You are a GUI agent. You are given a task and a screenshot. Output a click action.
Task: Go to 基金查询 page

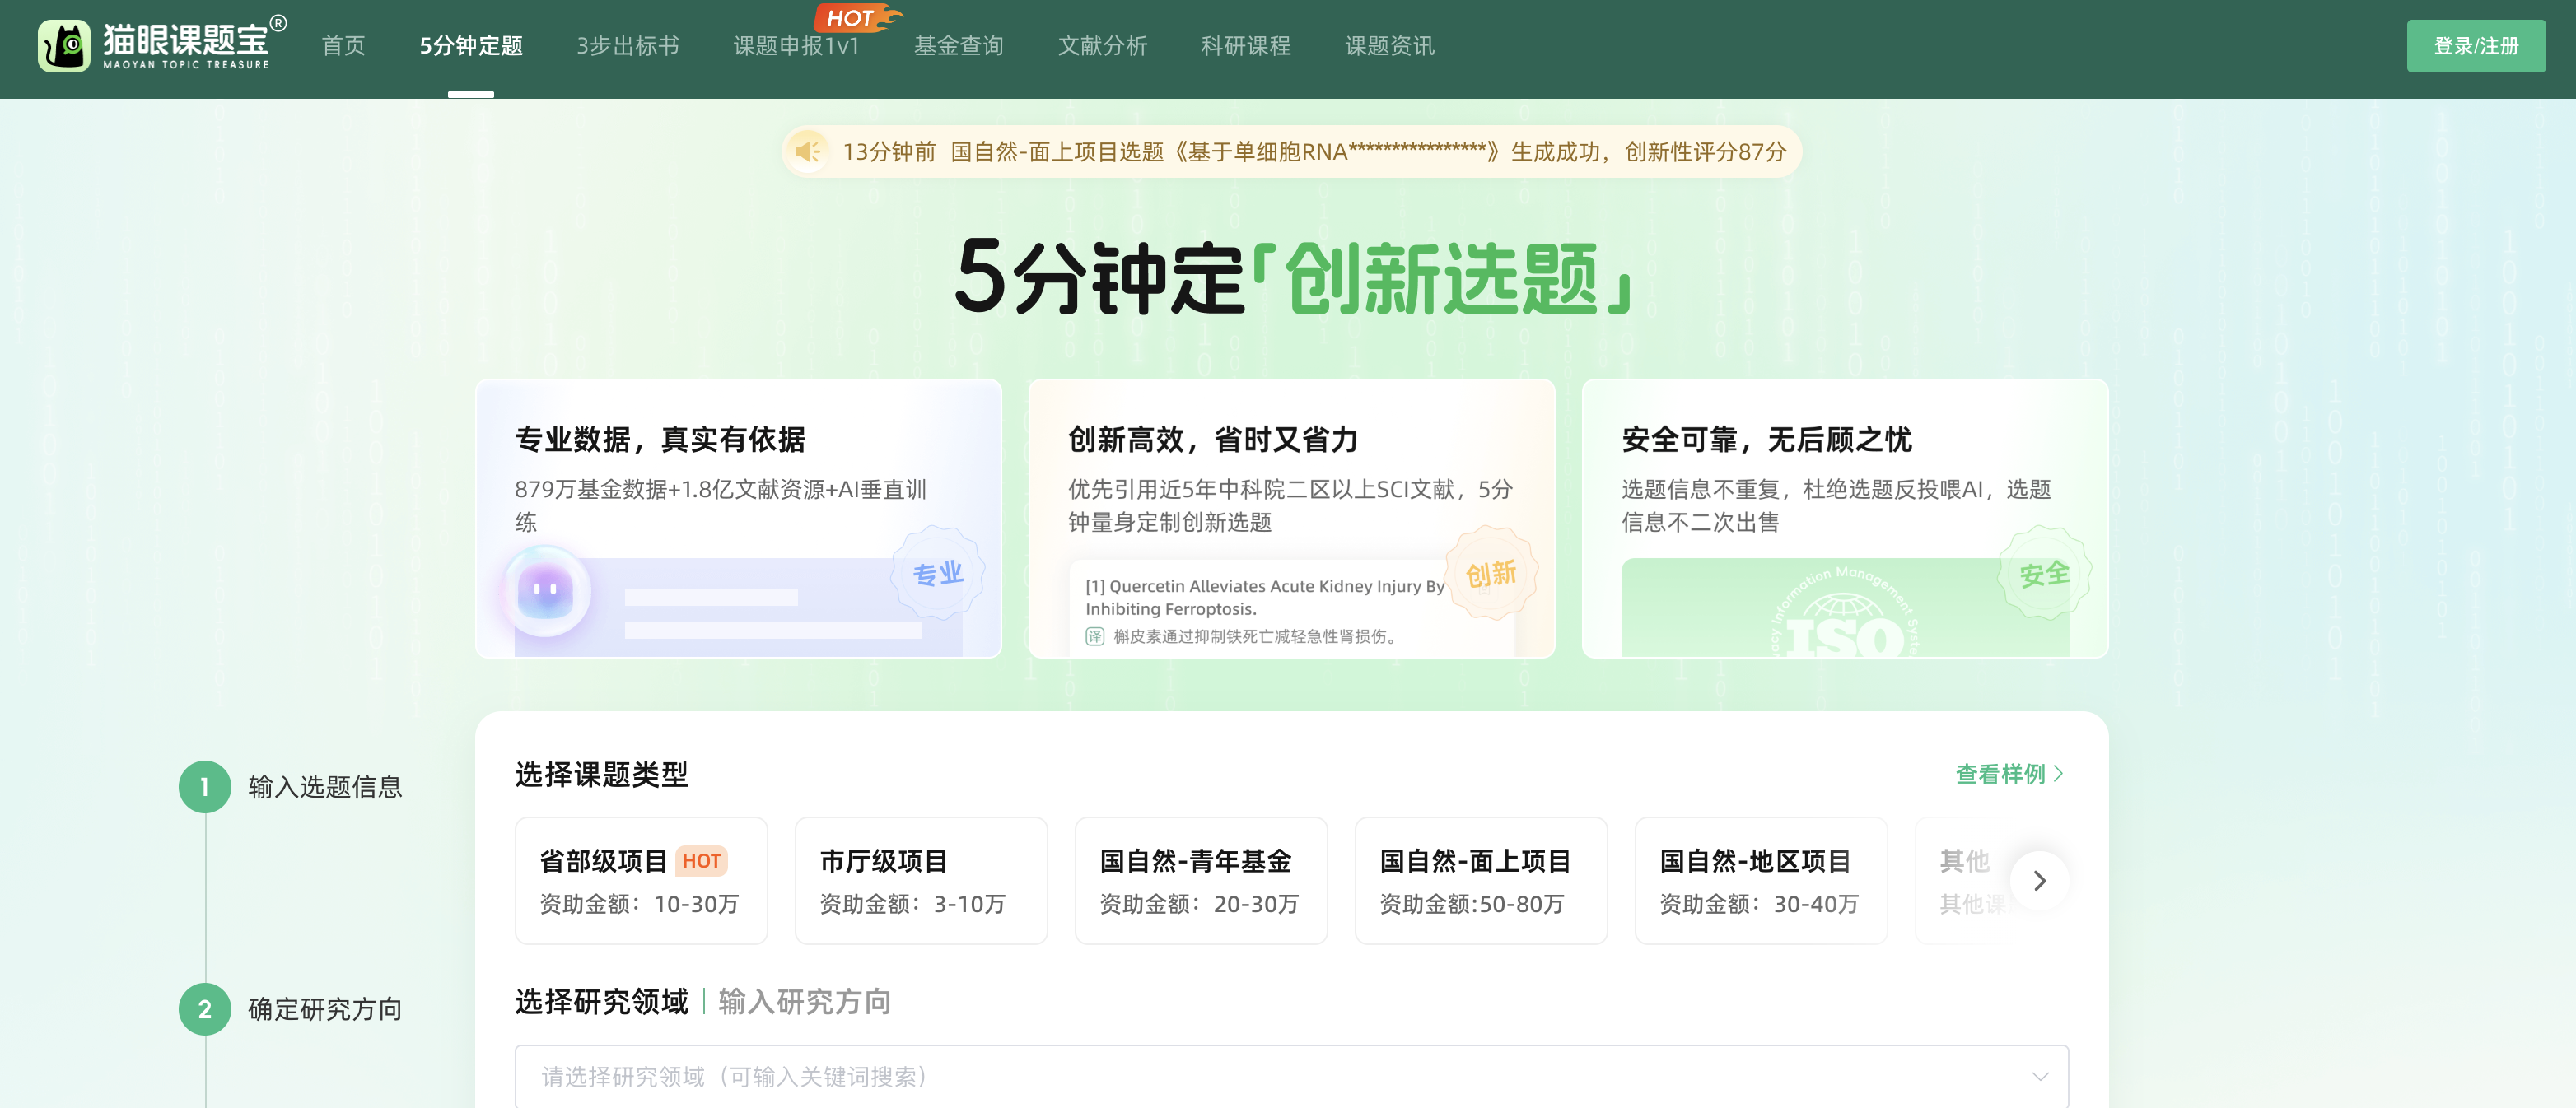click(x=958, y=46)
